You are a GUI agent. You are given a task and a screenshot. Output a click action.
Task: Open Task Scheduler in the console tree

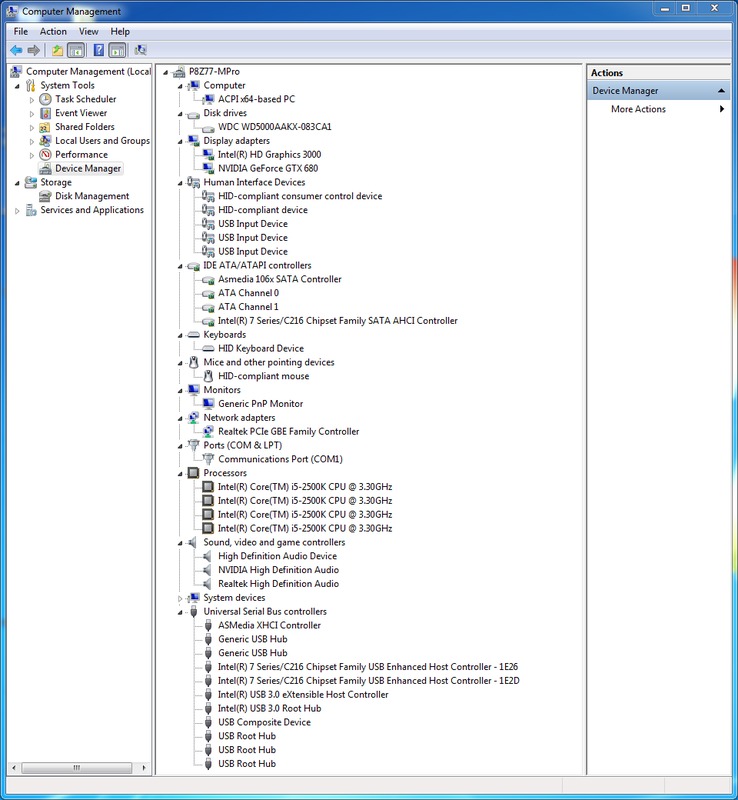click(85, 99)
